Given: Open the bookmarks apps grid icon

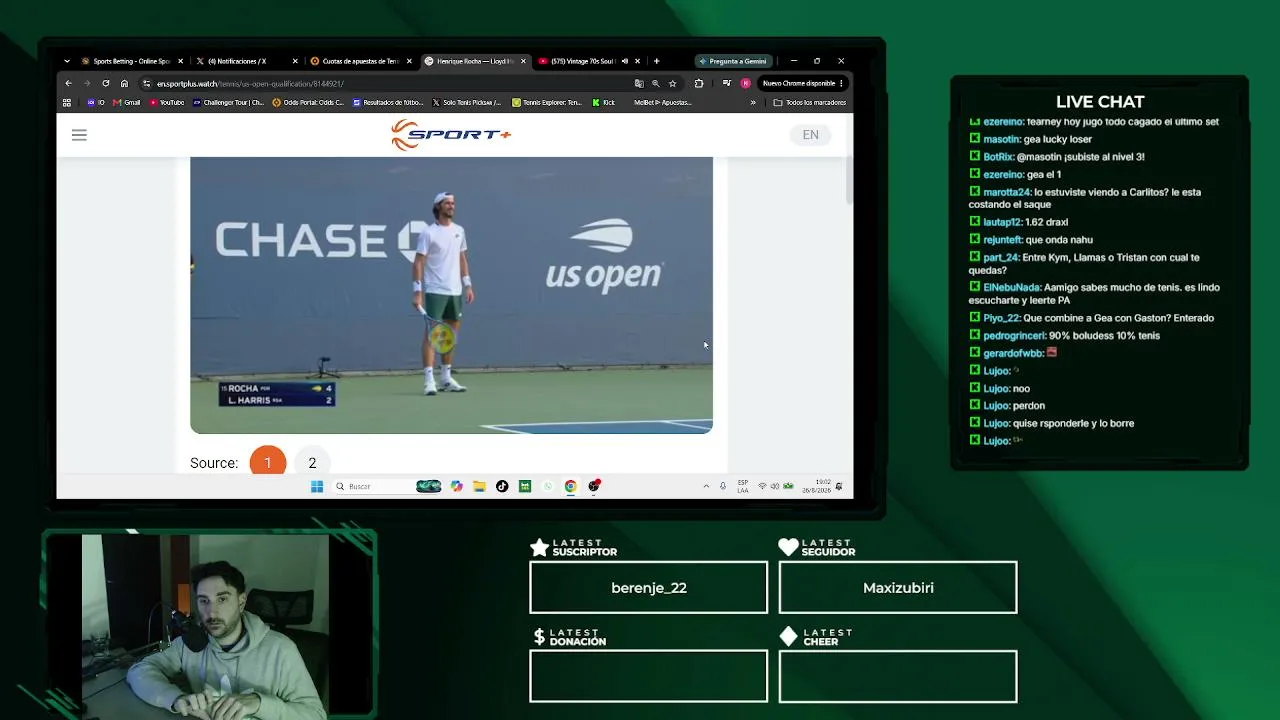Looking at the screenshot, I should point(67,102).
